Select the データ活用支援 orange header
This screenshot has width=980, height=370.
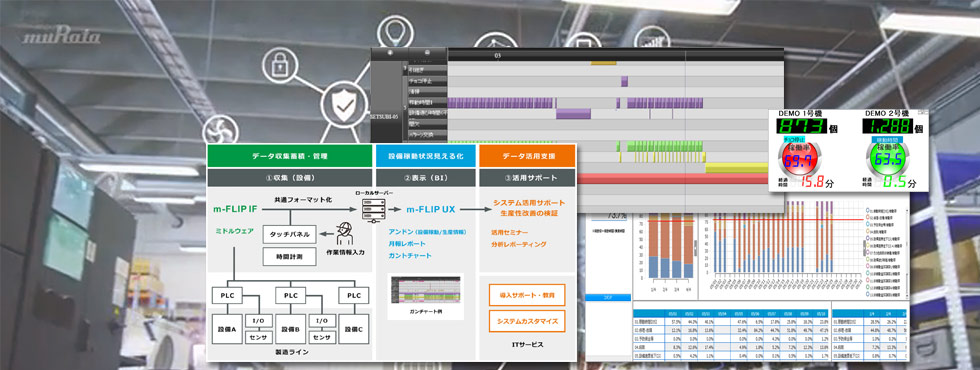click(x=527, y=156)
